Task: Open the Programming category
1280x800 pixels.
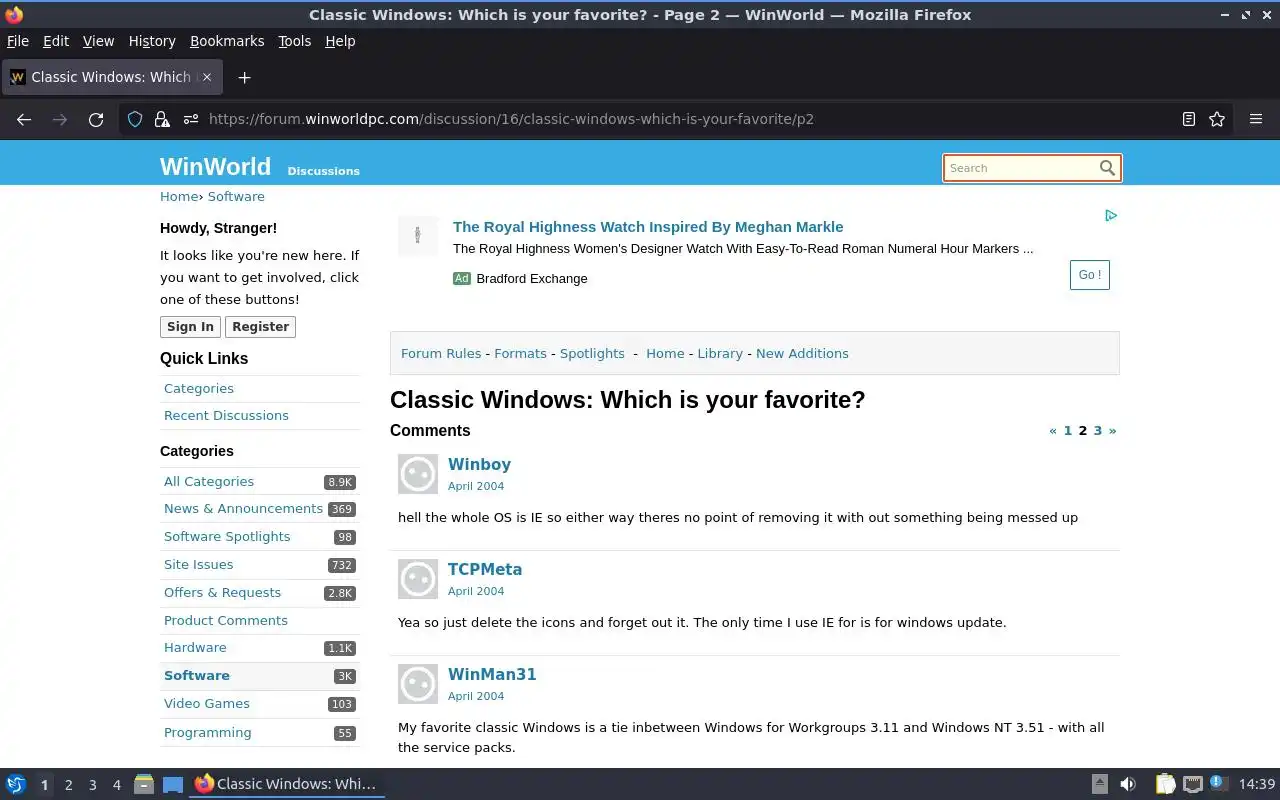Action: click(x=207, y=733)
